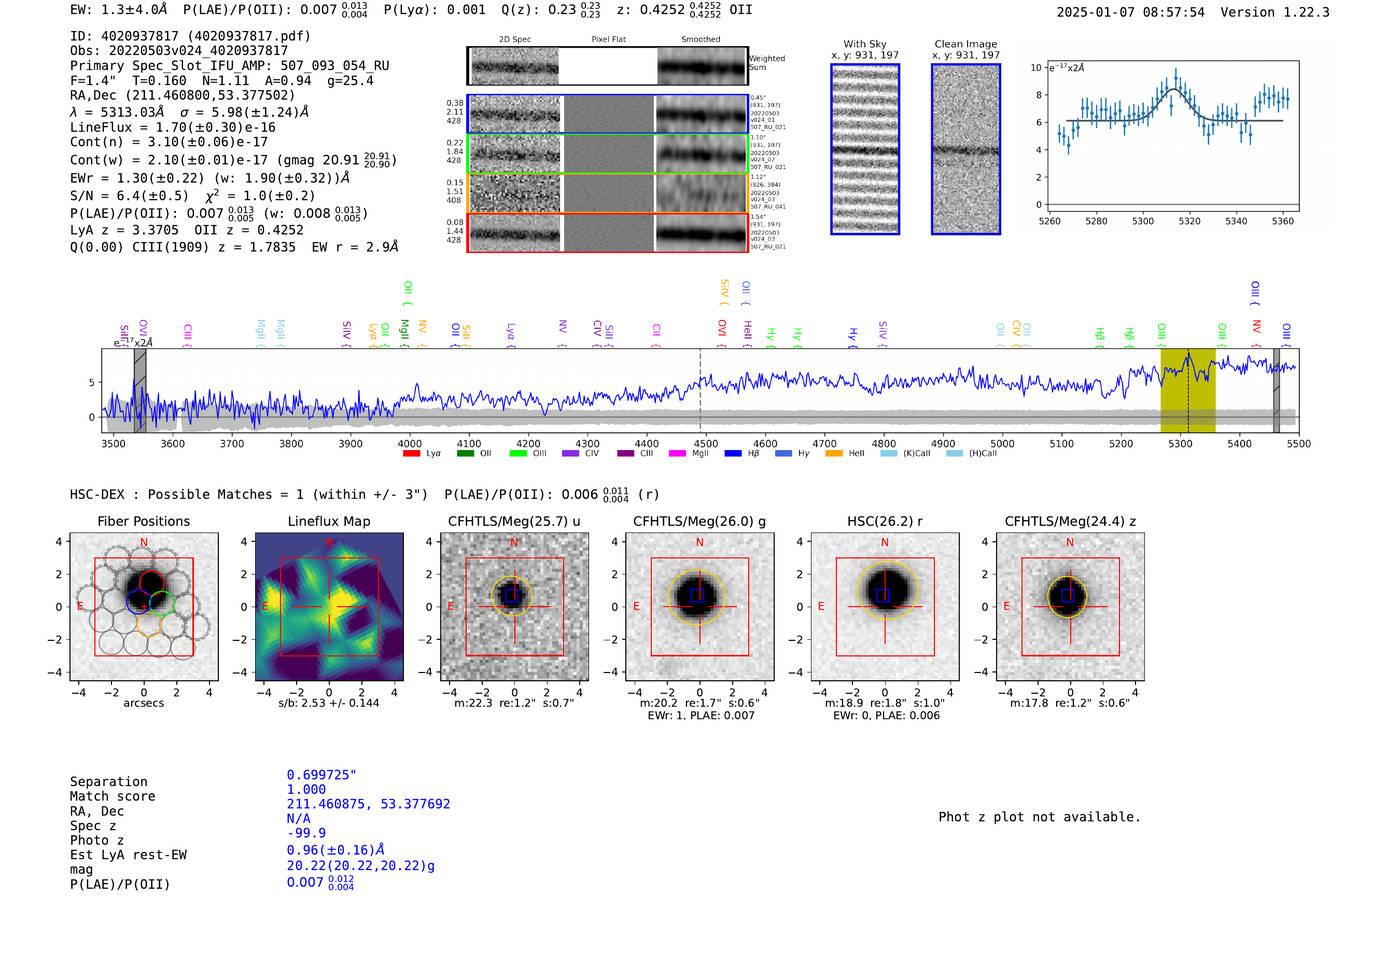The width and height of the screenshot is (1400, 953).
Task: Click the ID 4020937817 line
Action: pos(190,36)
